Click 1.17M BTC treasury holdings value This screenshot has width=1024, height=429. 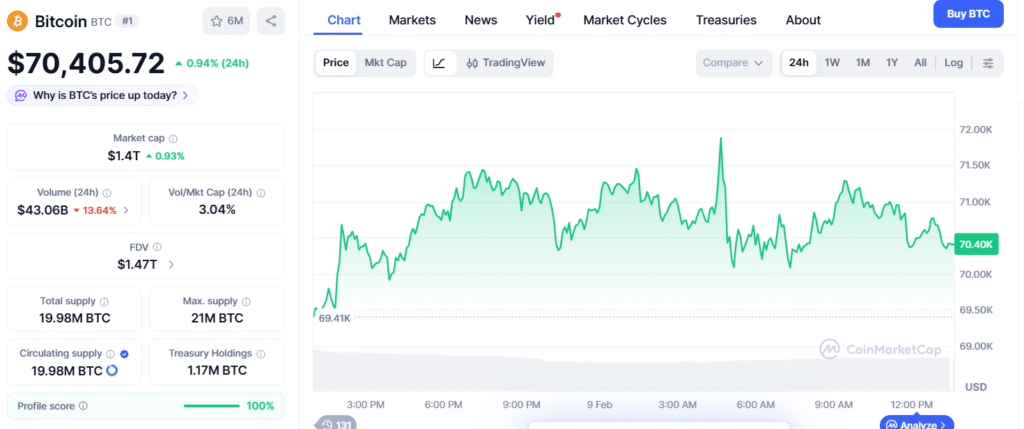(217, 371)
